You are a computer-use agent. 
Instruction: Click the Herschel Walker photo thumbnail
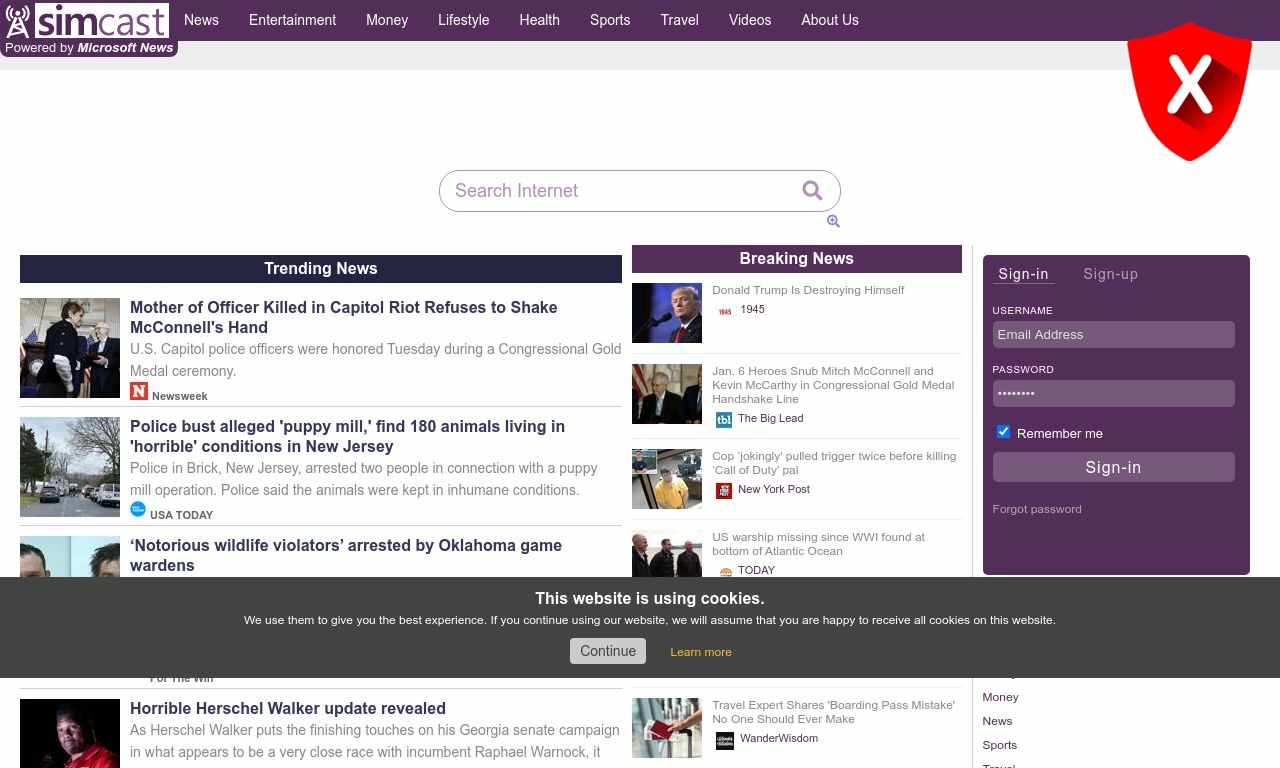70,733
